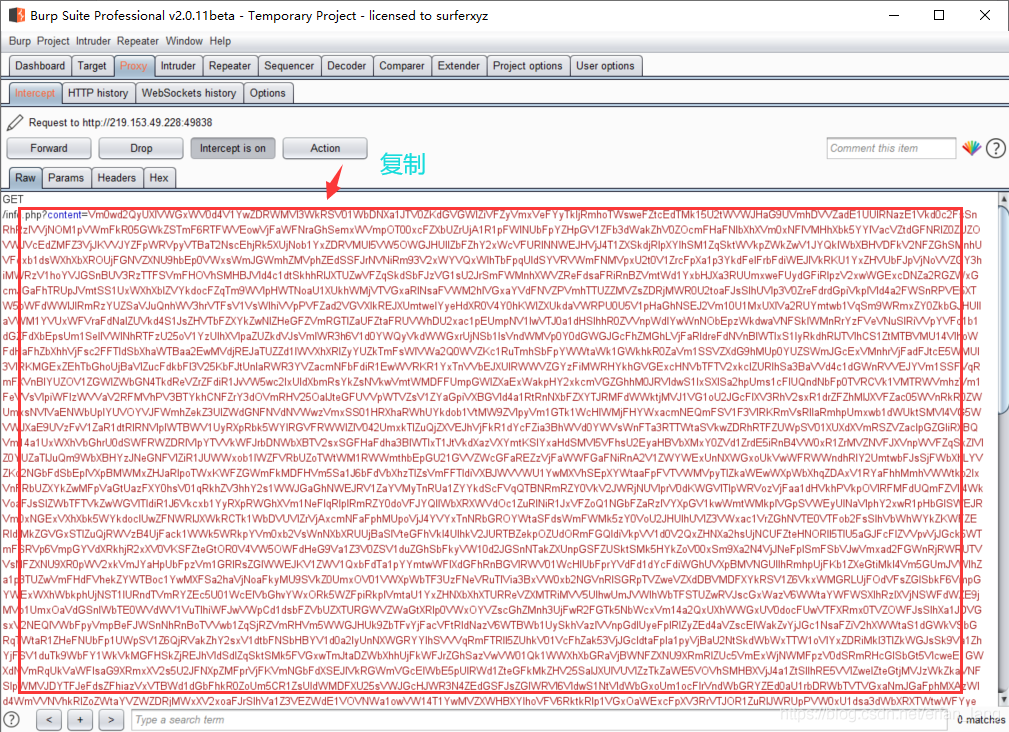
Task: Maximize the Burp Suite window
Action: (939, 15)
